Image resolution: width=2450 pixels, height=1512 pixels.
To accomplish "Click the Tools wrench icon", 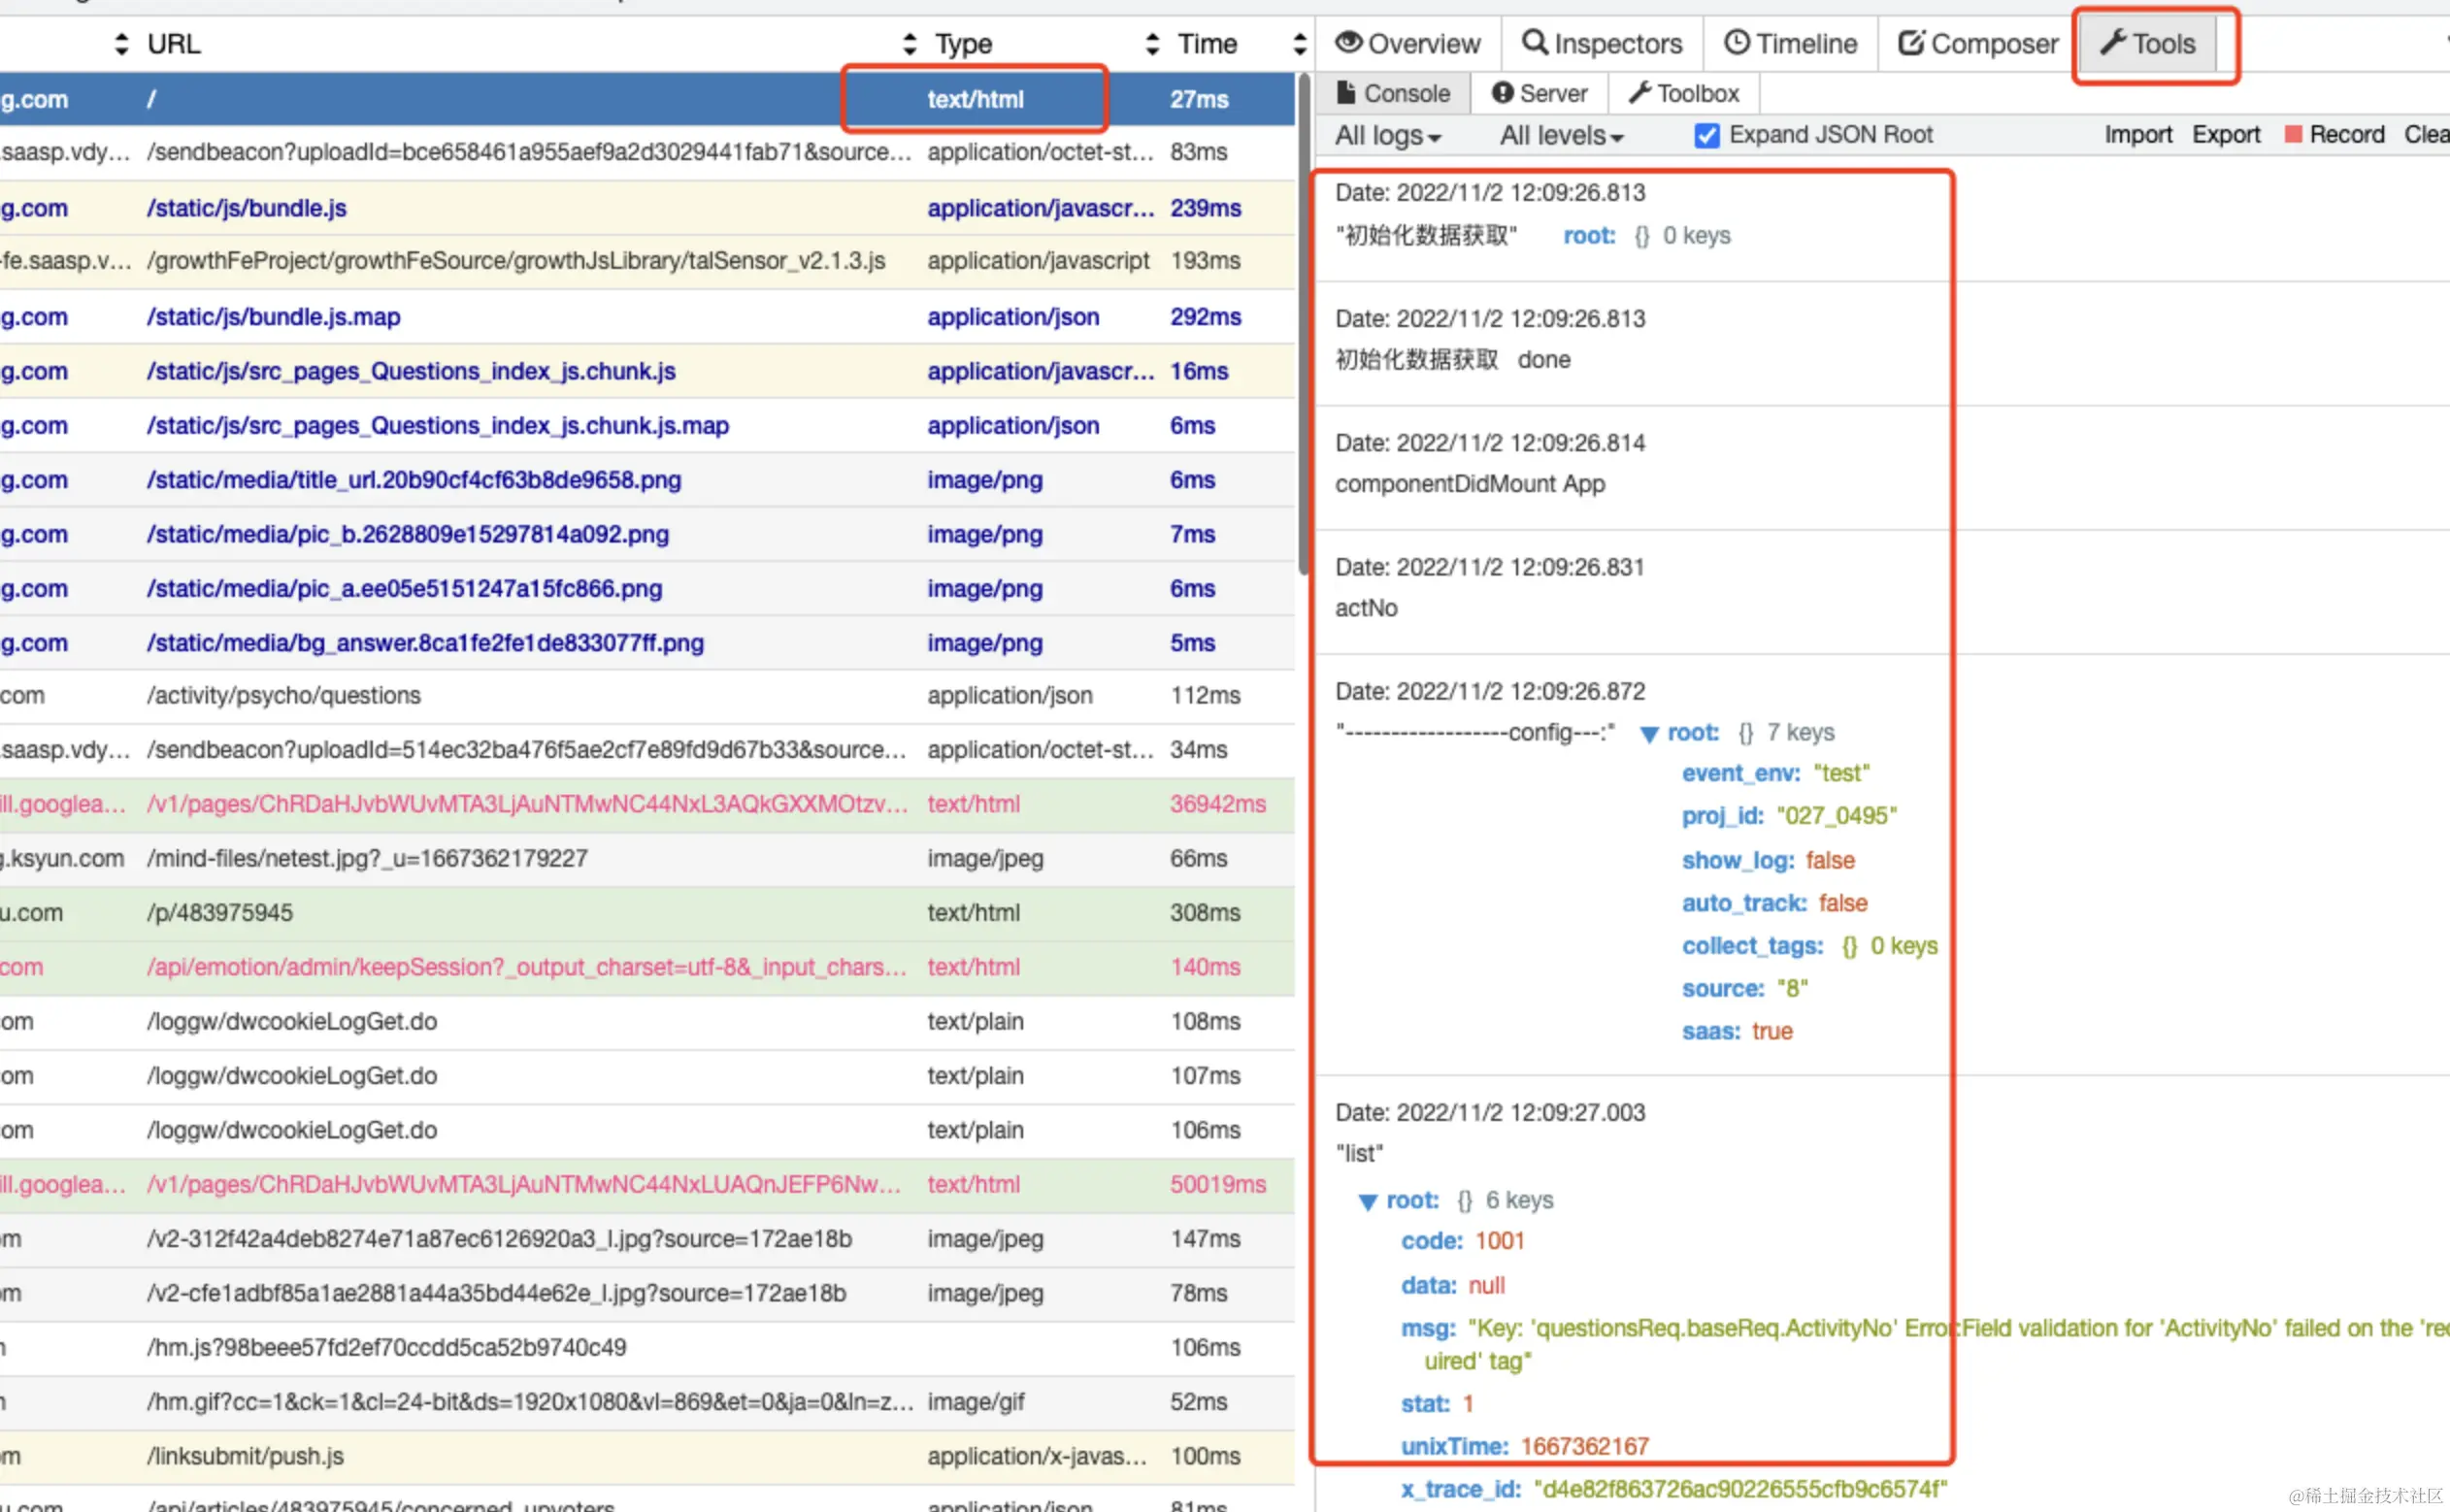I will click(2111, 43).
